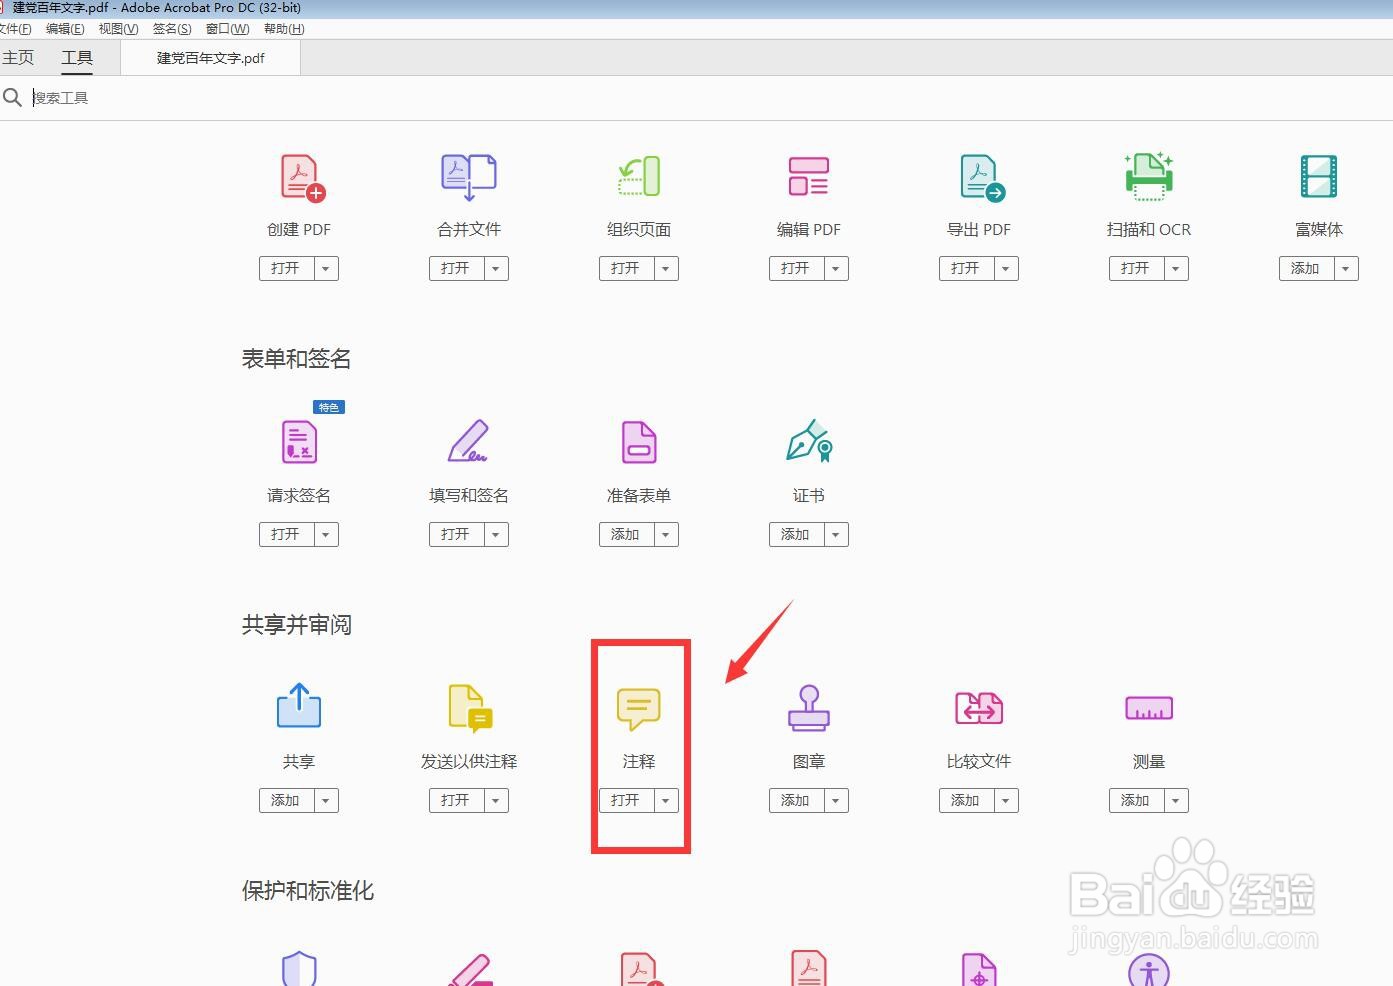Select the 发送以供注释 tool icon
The height and width of the screenshot is (986, 1393).
tap(470, 709)
